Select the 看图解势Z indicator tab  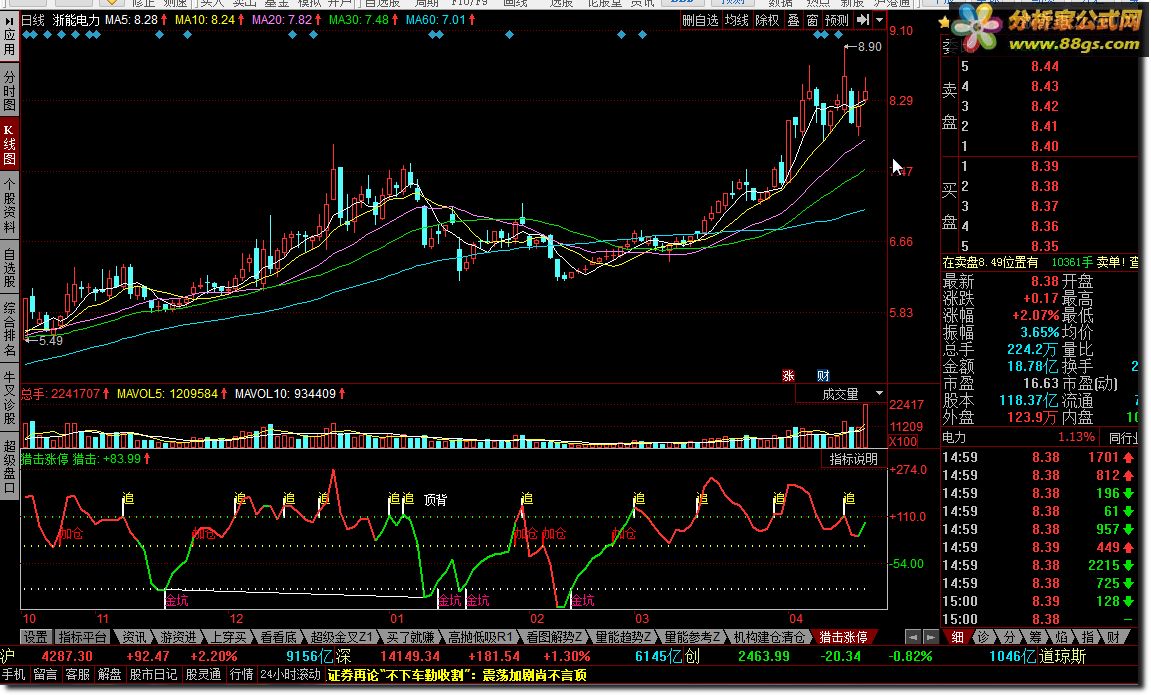click(x=554, y=637)
